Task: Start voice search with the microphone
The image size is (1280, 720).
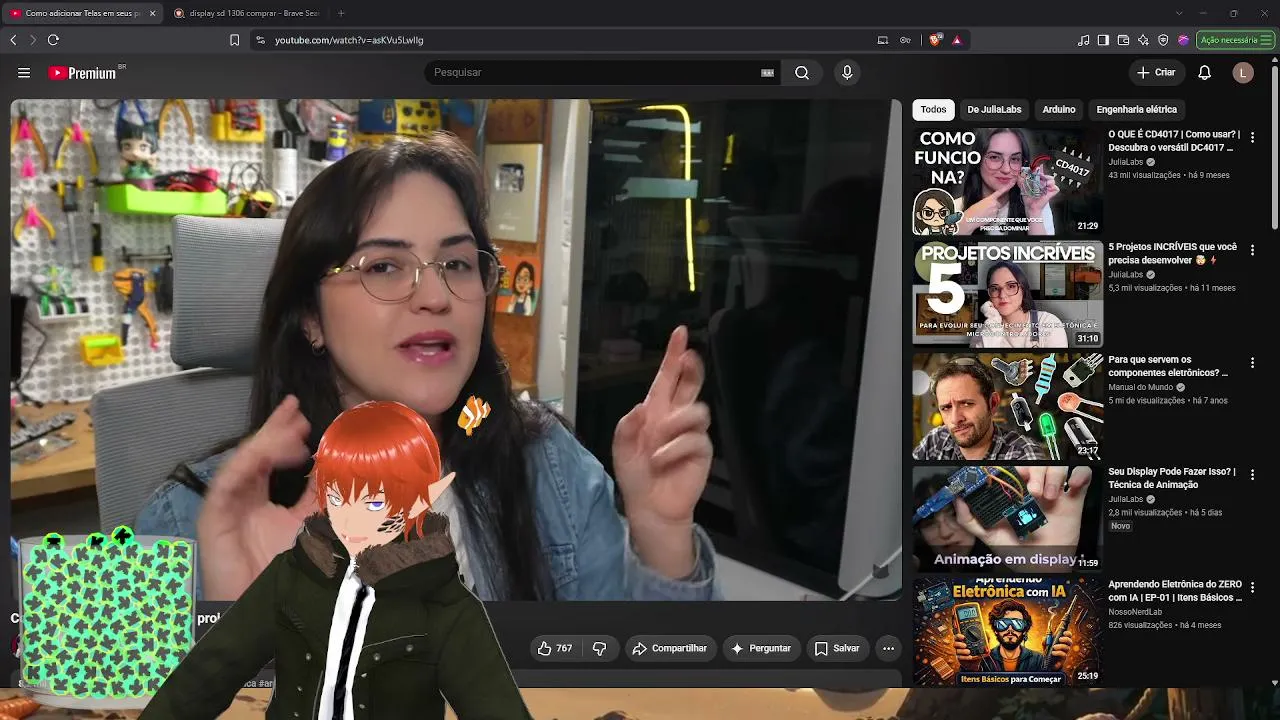Action: (847, 73)
